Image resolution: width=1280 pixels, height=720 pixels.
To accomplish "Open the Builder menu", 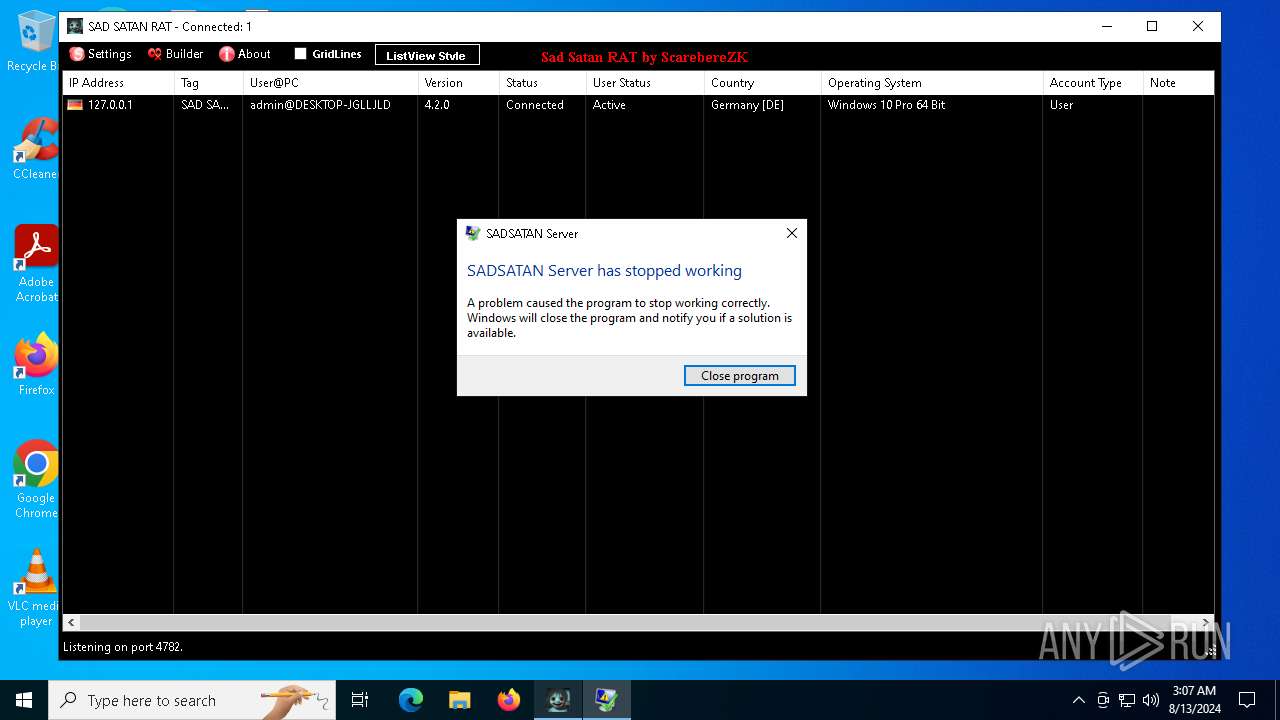I will coord(175,54).
